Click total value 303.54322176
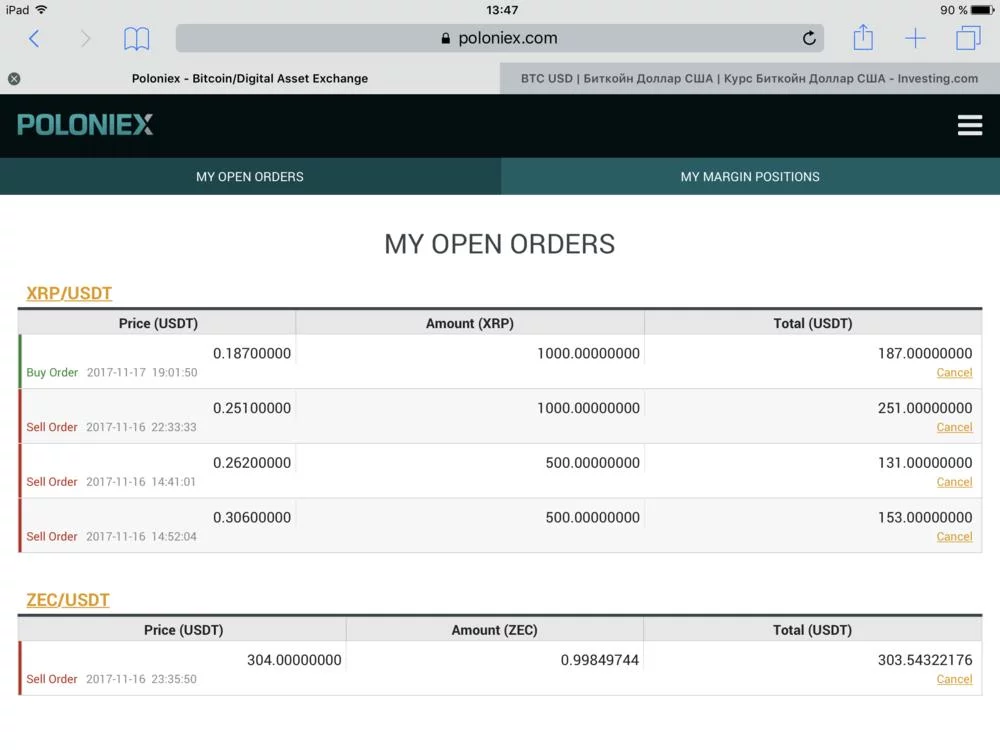The image size is (1000, 750). pyautogui.click(x=925, y=660)
